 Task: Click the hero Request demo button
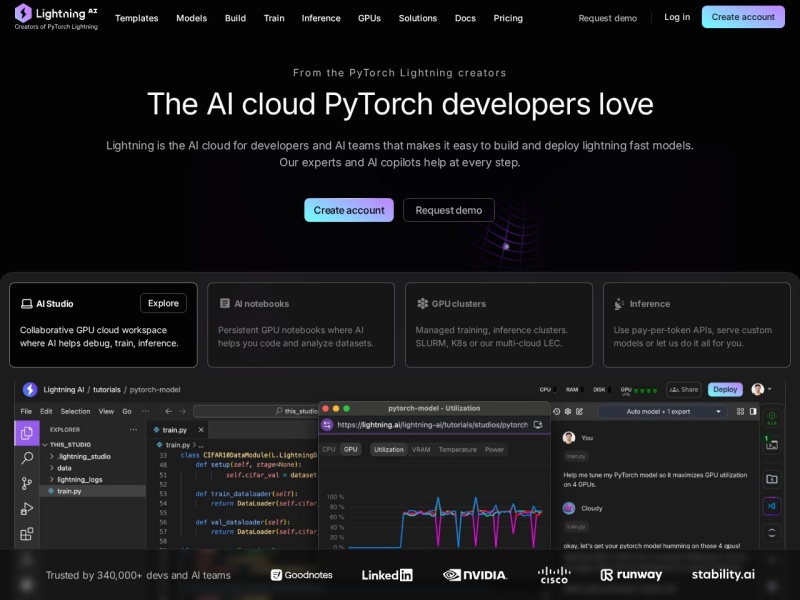(x=448, y=210)
